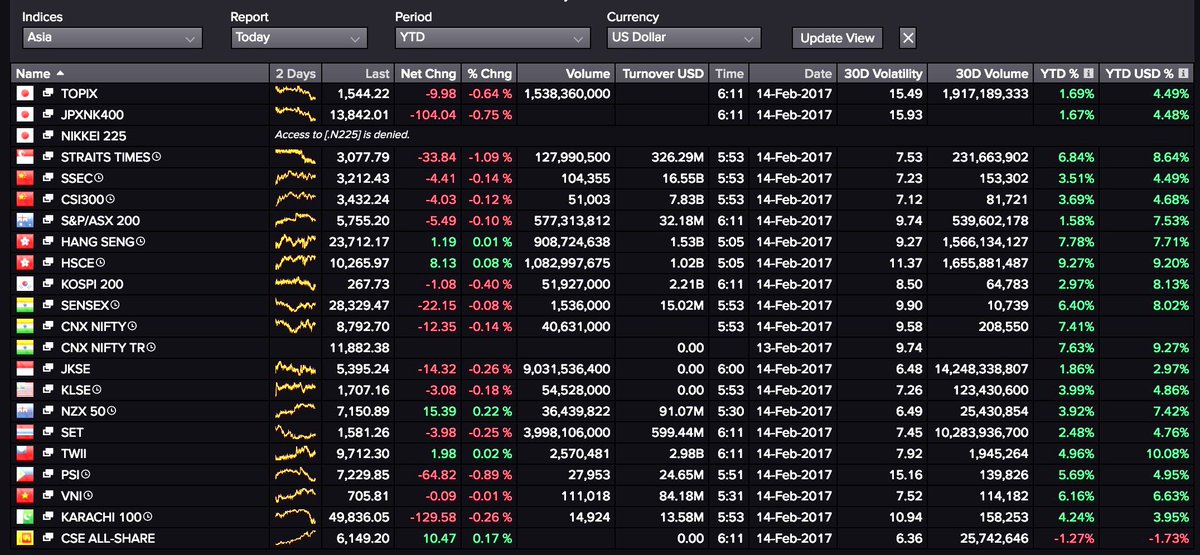Click the 30D Volatility column header

(x=881, y=73)
